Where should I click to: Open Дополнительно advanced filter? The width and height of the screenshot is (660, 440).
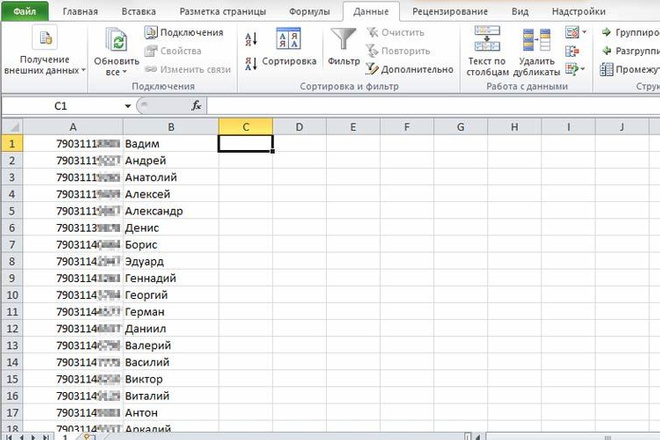coord(410,69)
